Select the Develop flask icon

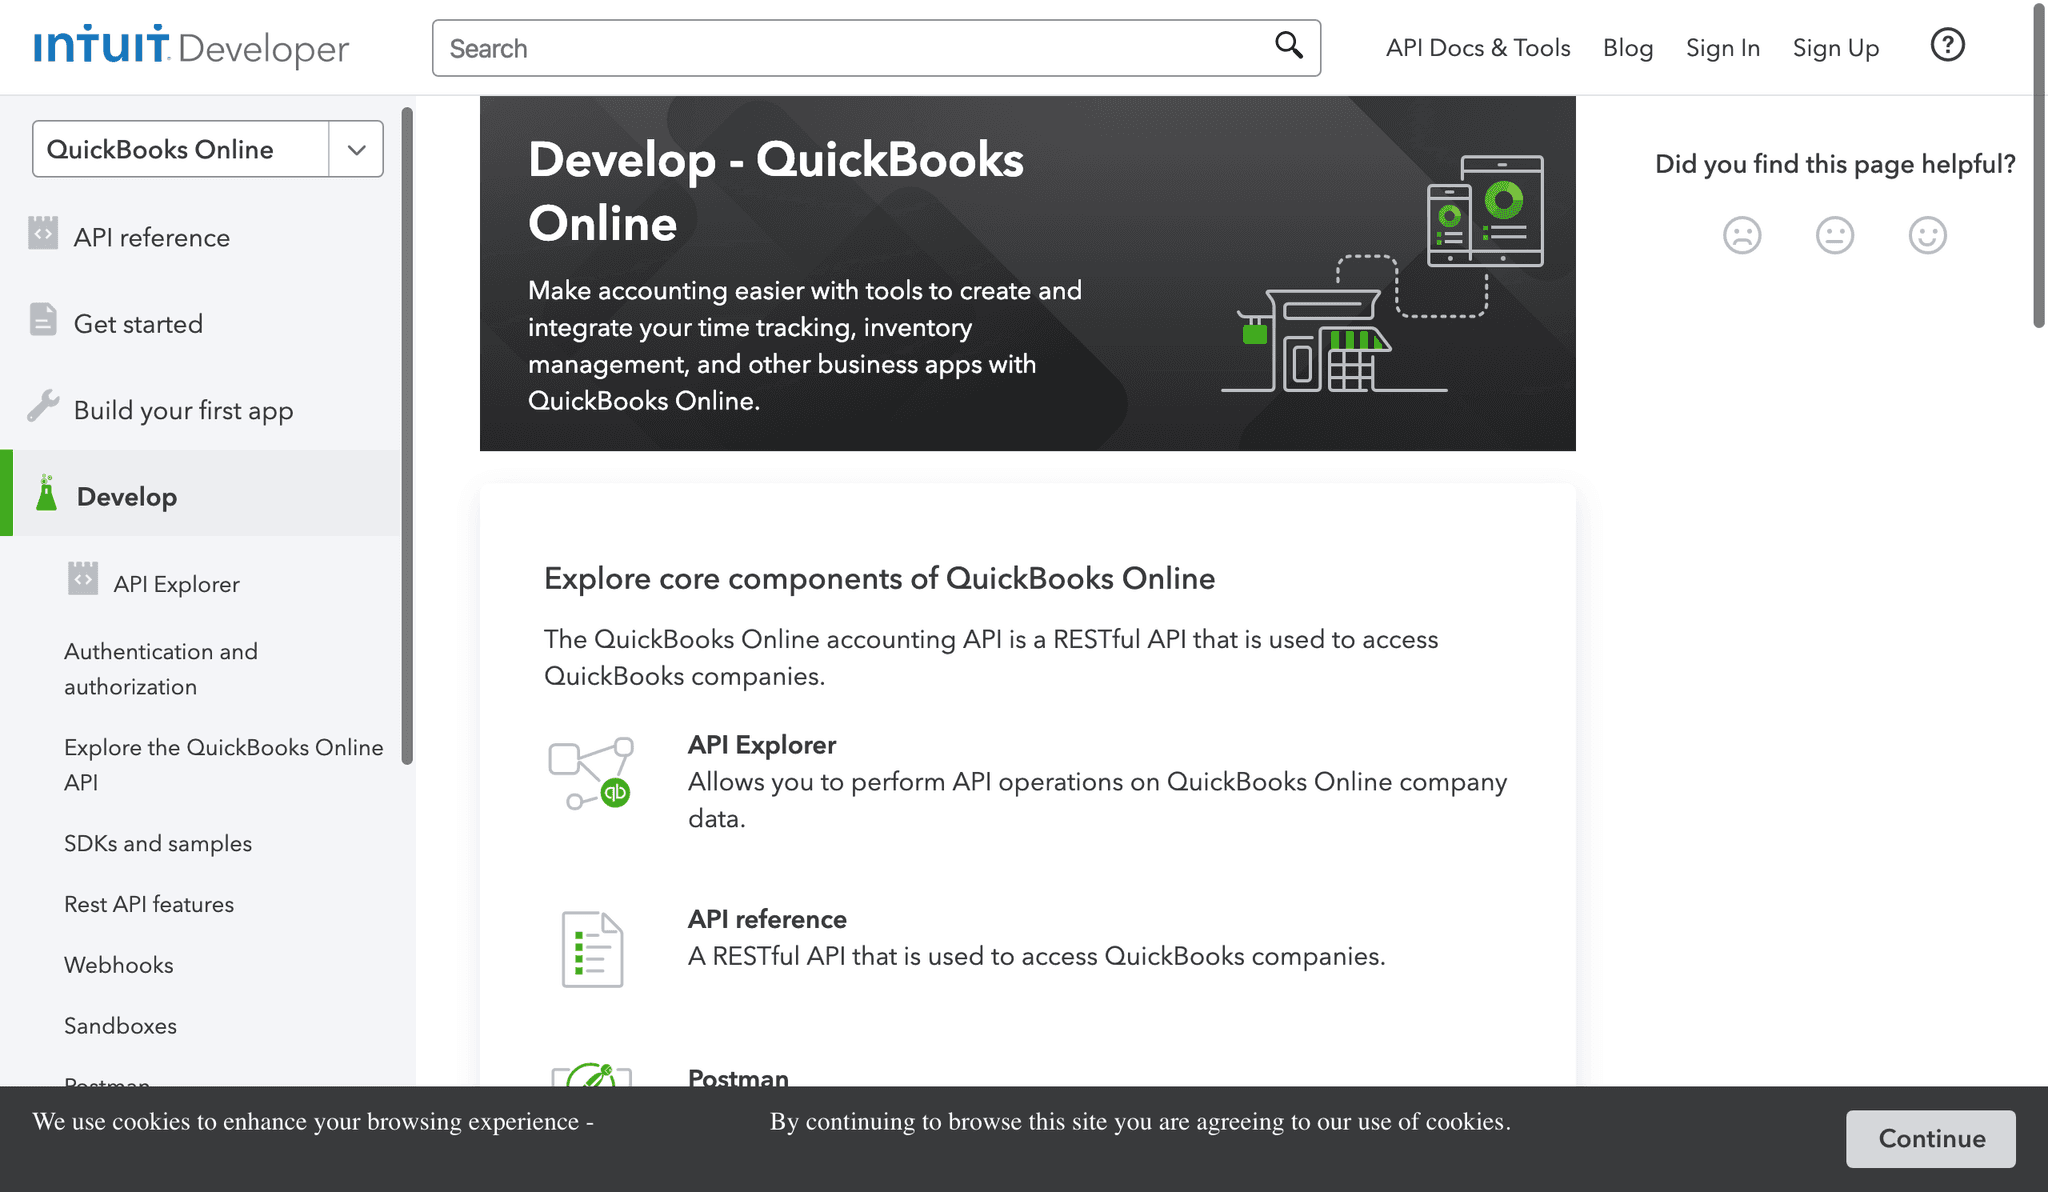pyautogui.click(x=44, y=492)
